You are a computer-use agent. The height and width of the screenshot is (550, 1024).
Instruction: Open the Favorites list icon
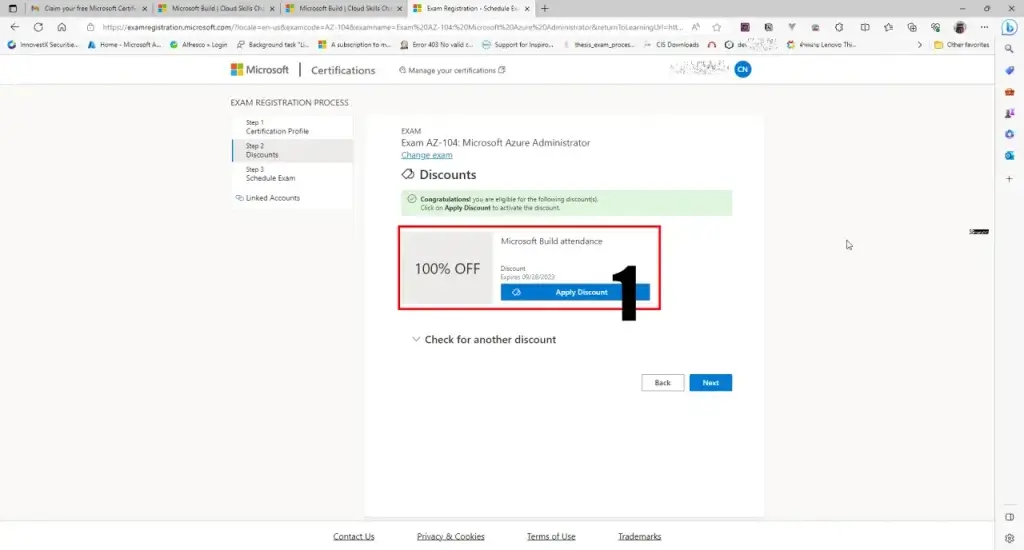pyautogui.click(x=888, y=27)
